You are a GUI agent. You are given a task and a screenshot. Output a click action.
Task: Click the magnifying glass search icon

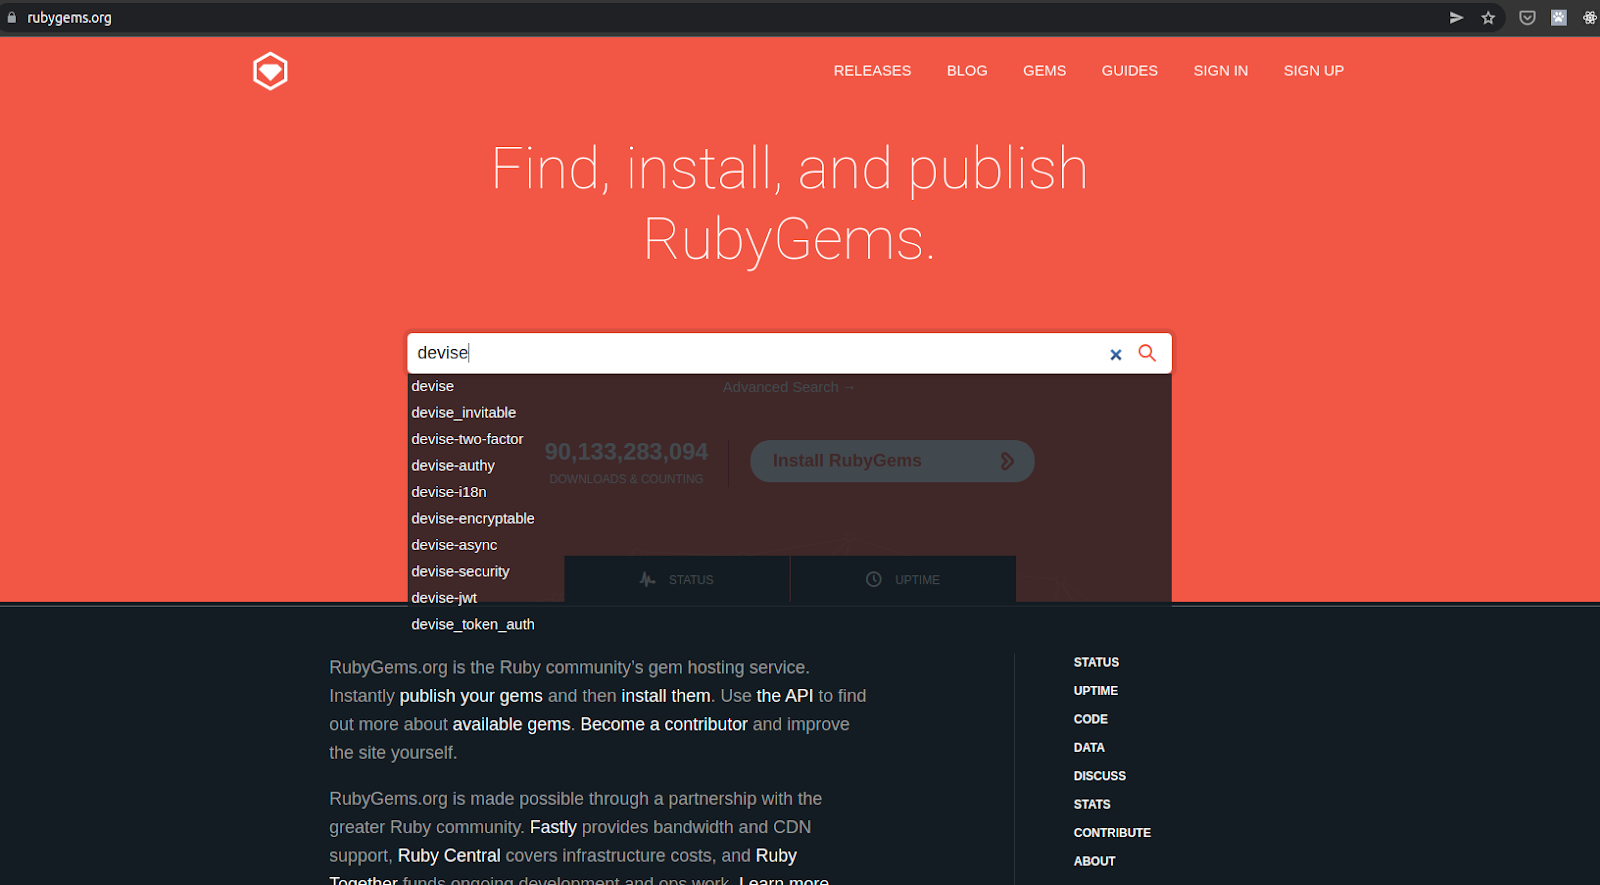1147,353
